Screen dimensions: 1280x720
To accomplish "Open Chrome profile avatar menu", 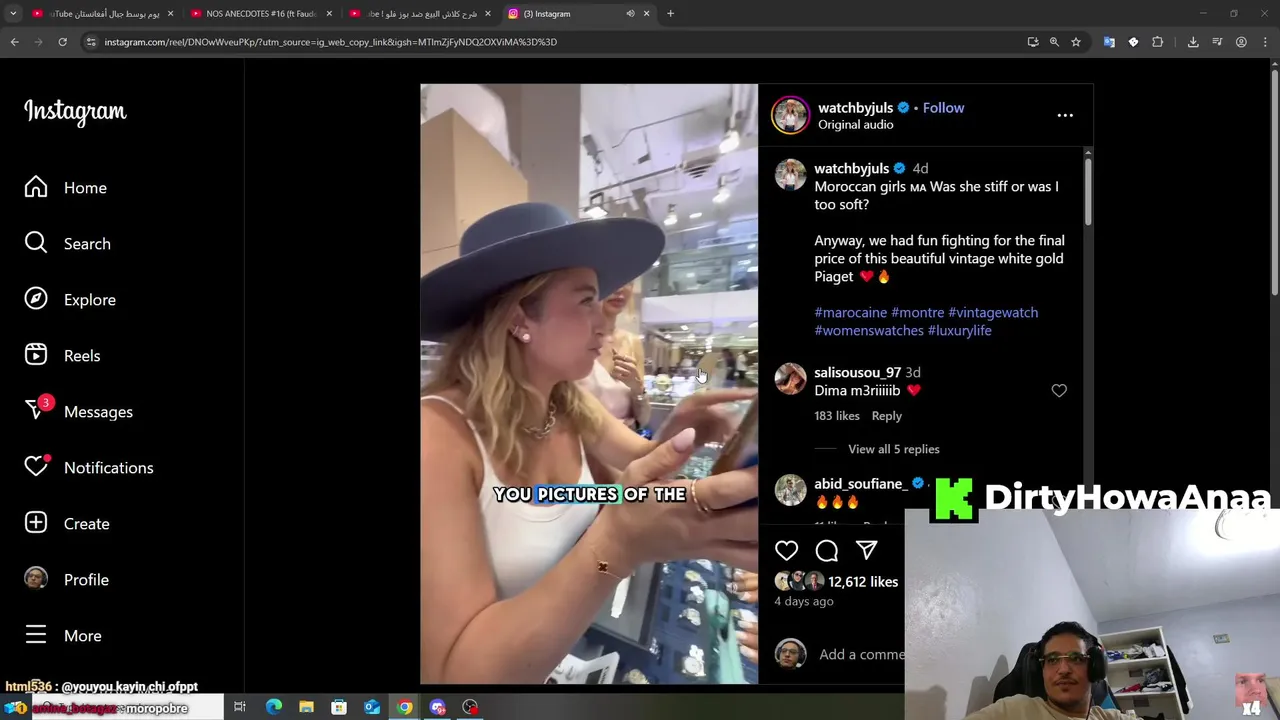I will (x=1241, y=42).
